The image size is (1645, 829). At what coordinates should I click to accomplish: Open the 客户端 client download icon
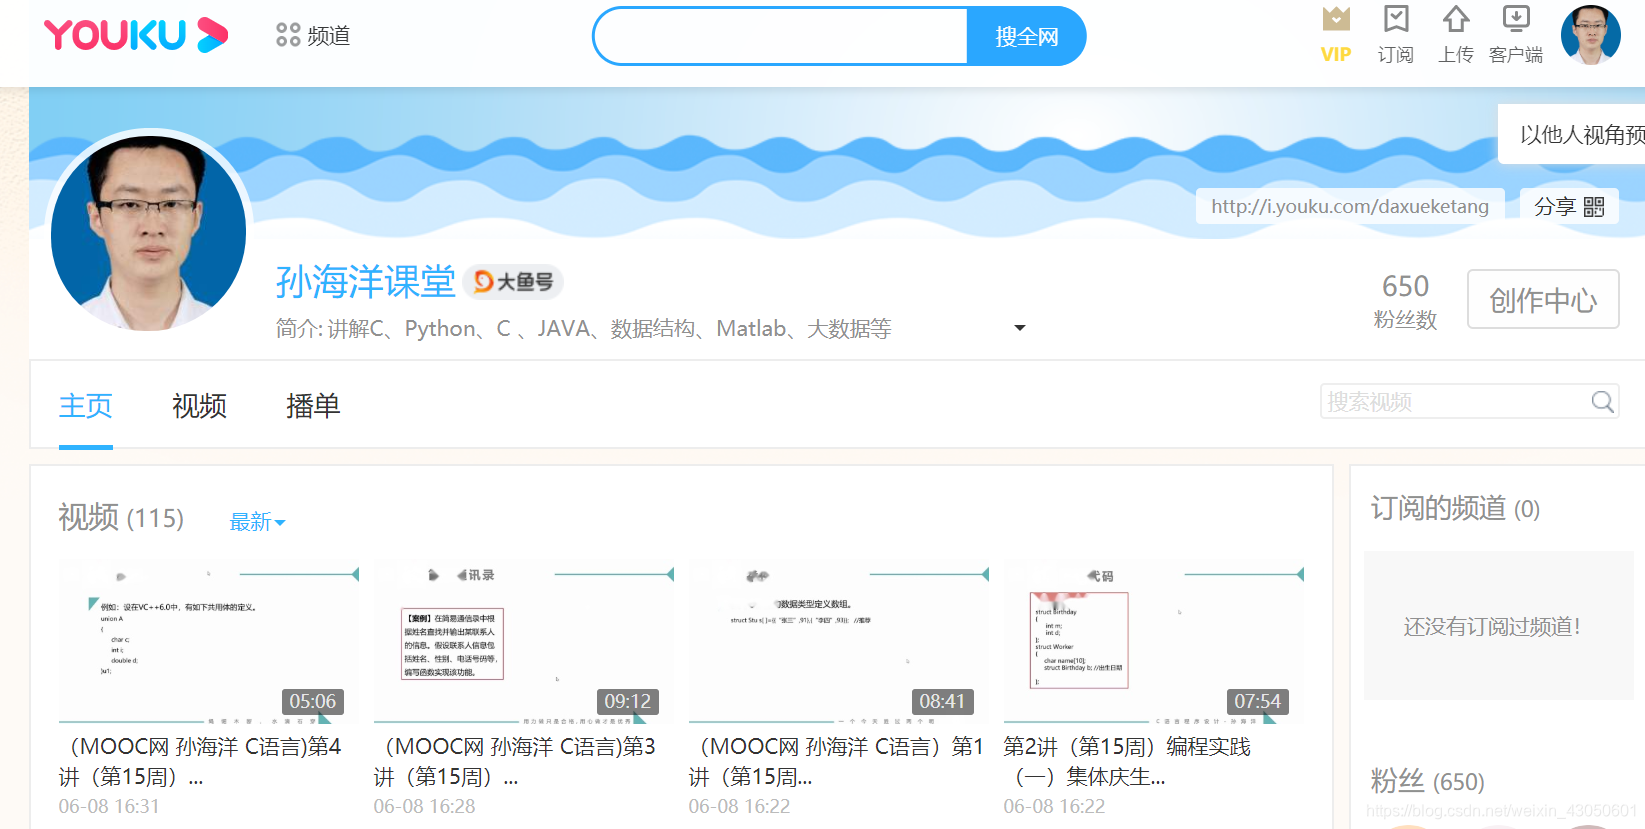pyautogui.click(x=1516, y=19)
